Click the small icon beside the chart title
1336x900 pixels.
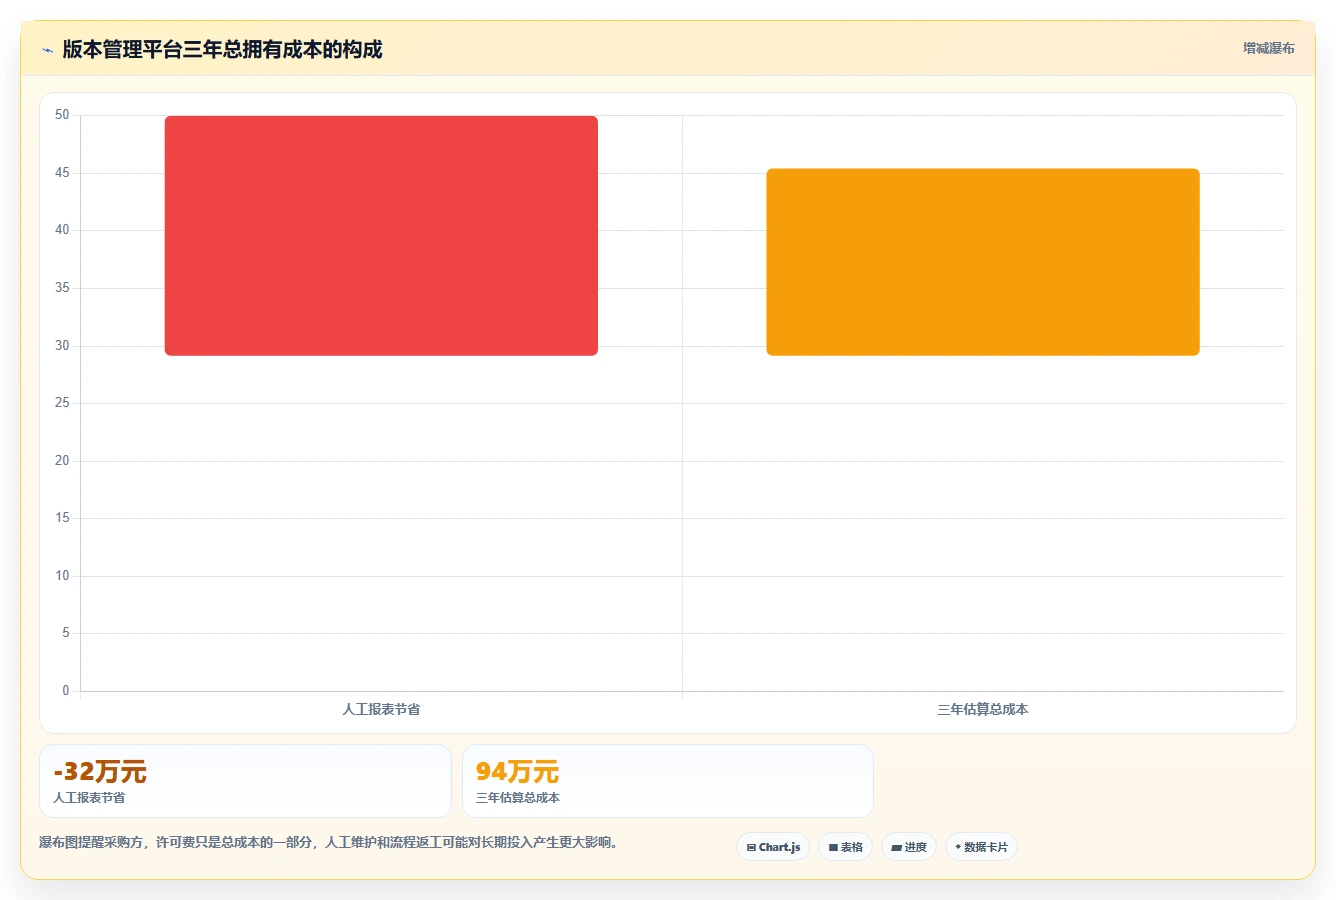pyautogui.click(x=47, y=50)
